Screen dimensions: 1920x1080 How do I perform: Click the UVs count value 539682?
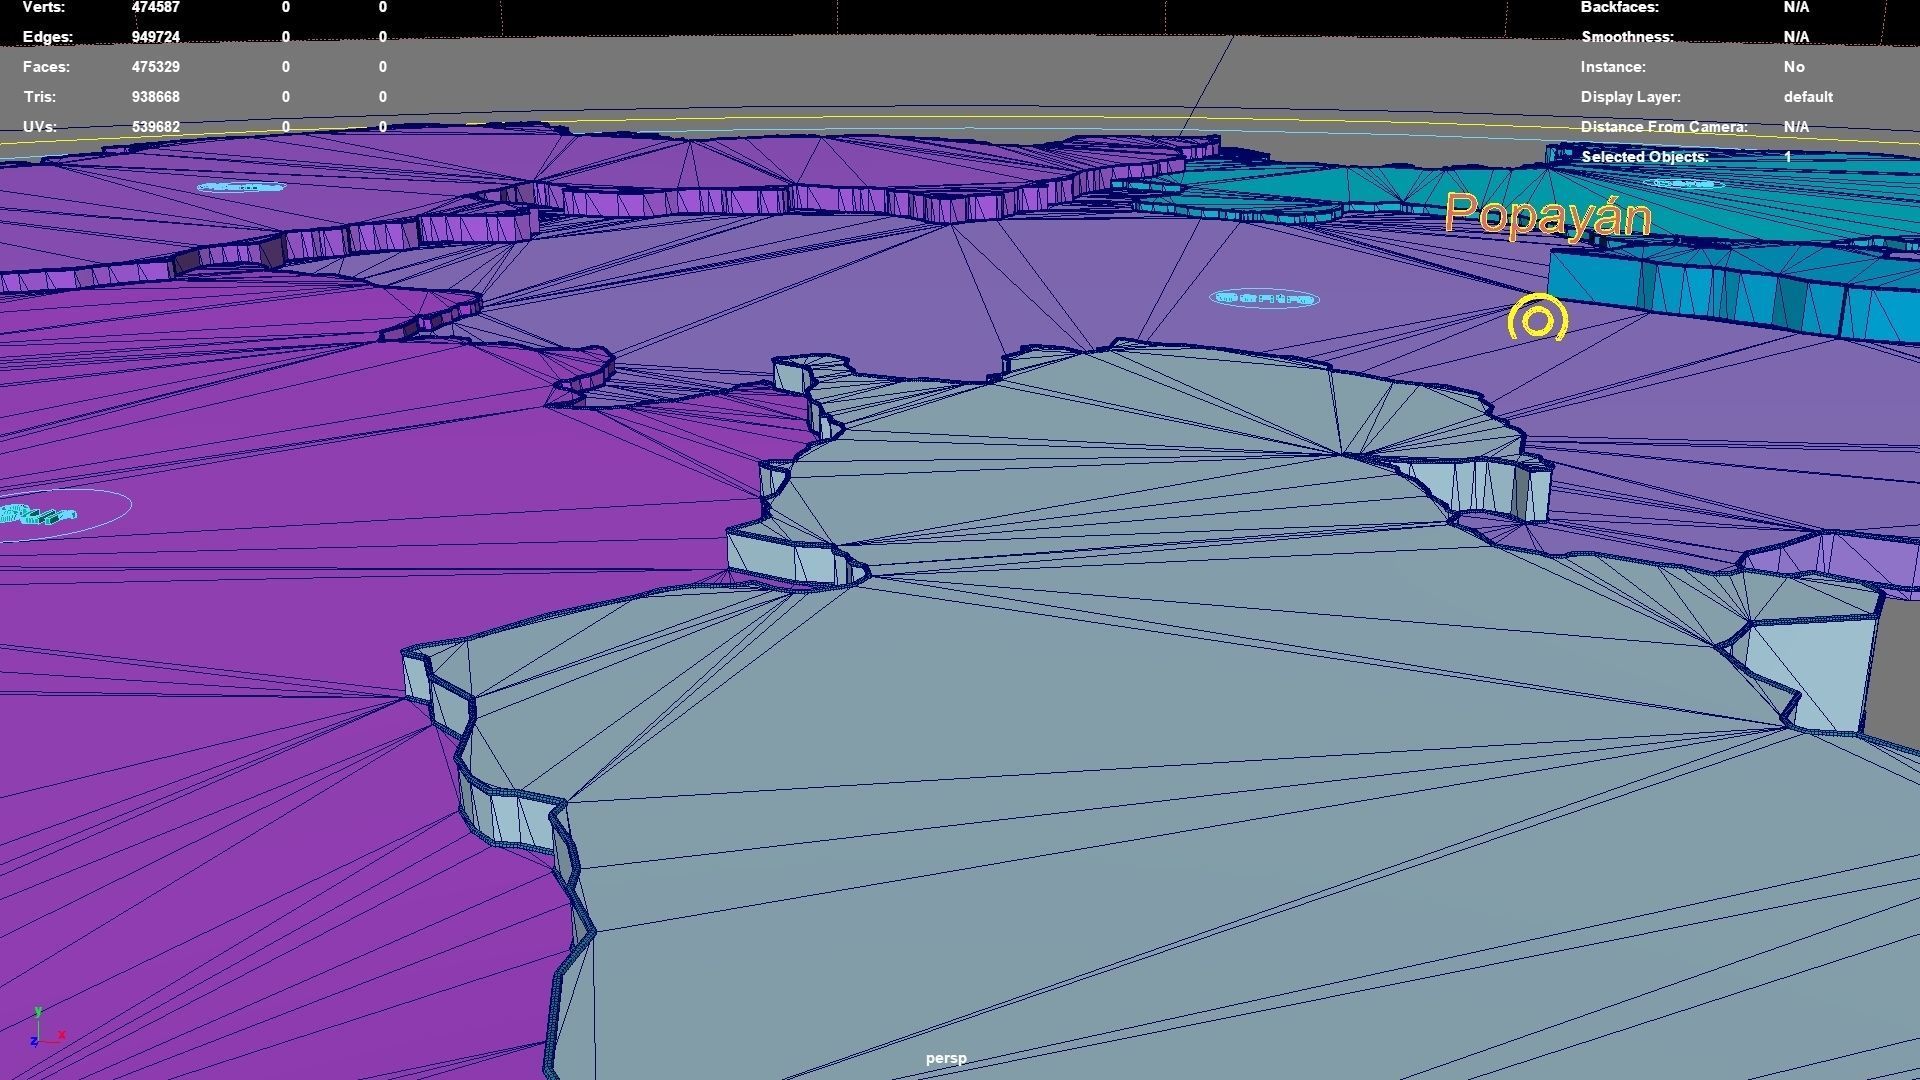(x=155, y=127)
